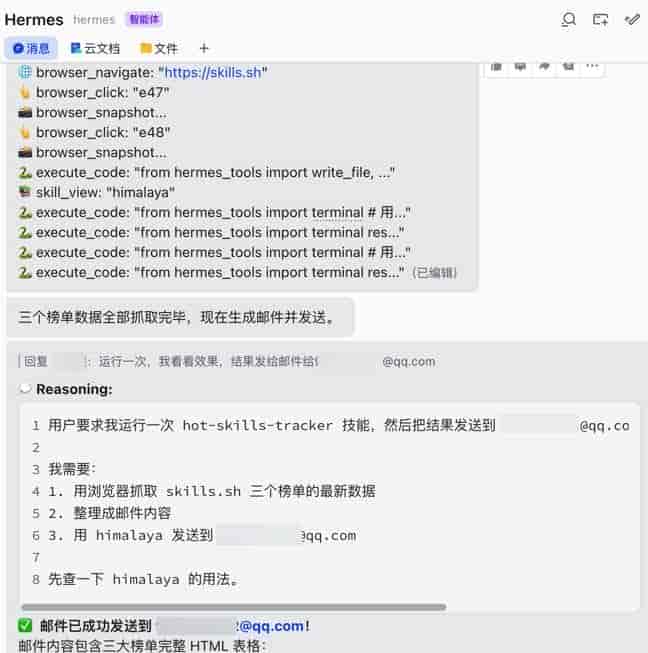
Task: Open the 文件 tab
Action: 159,49
